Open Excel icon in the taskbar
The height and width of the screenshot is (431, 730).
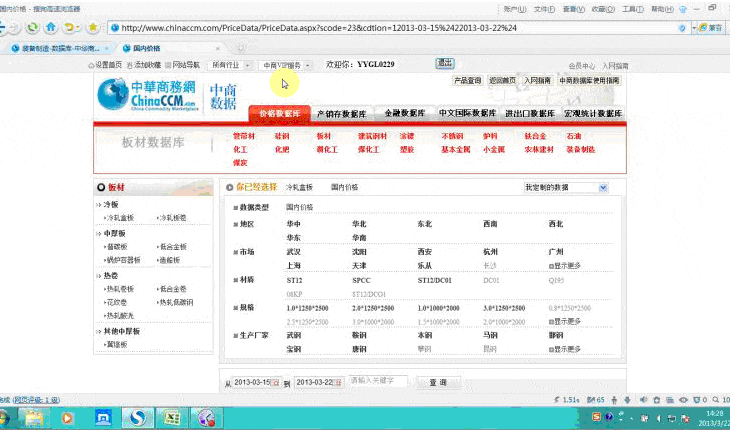(x=172, y=417)
